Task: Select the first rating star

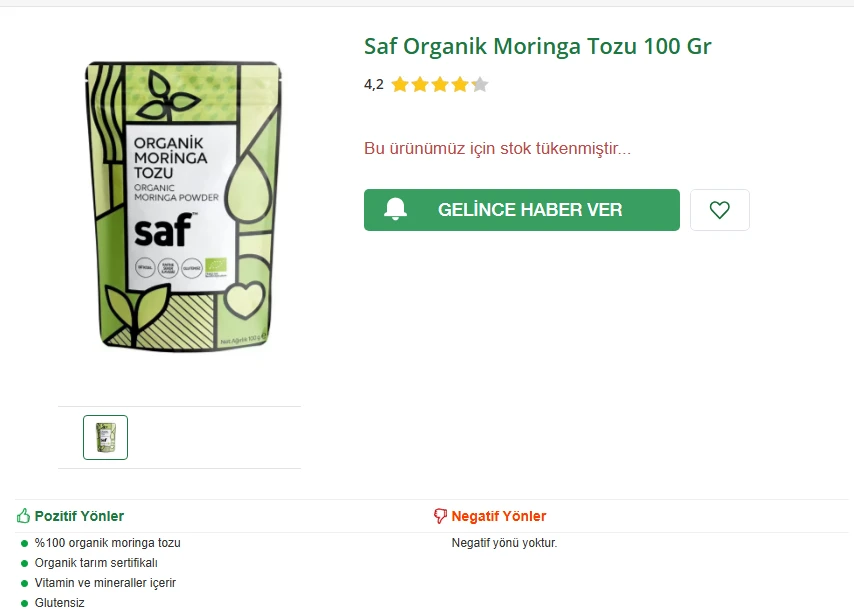Action: [400, 84]
